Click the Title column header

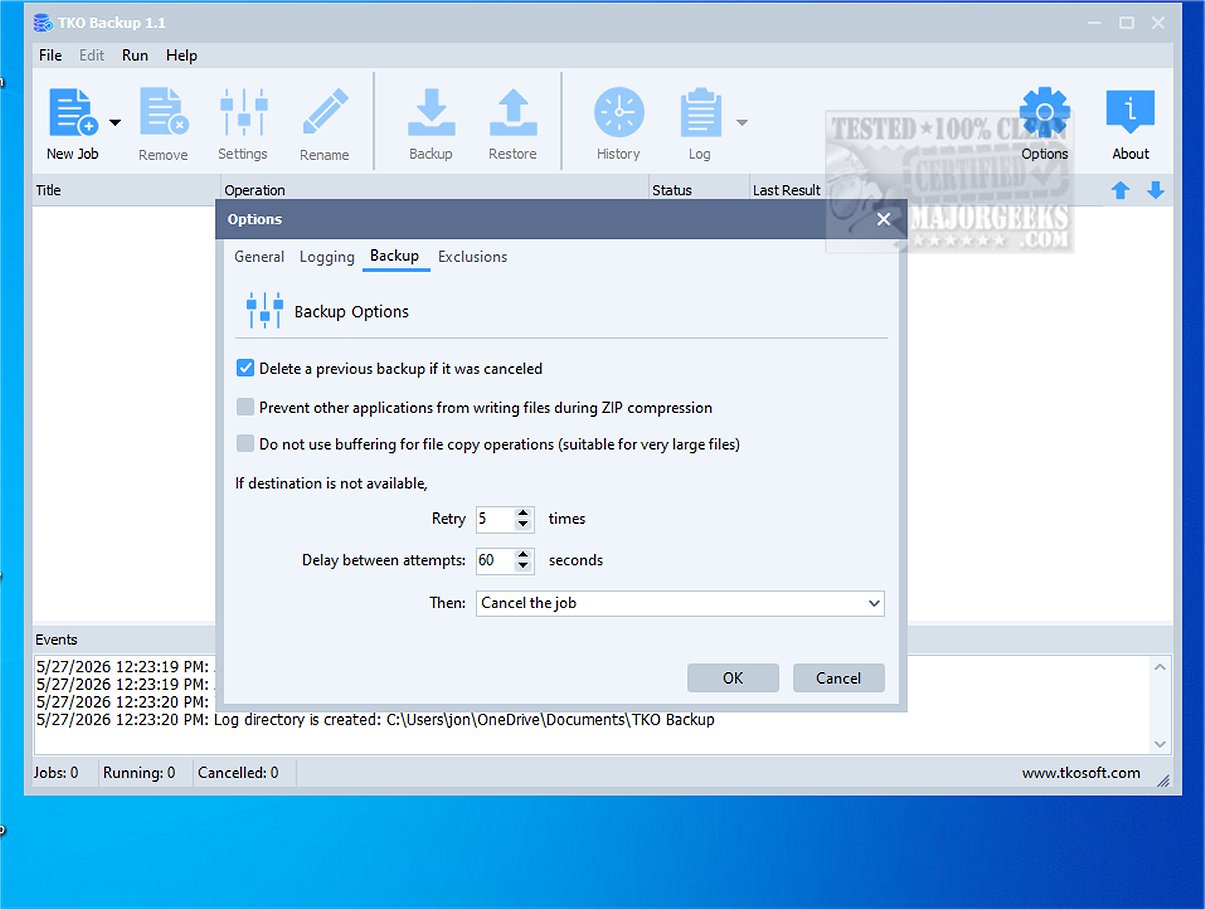(x=126, y=190)
